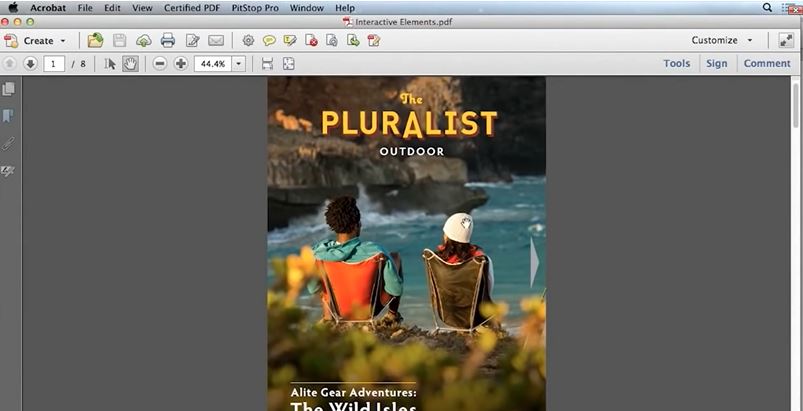
Task: Click the 'Alite Gear Adventures:' headline
Action: pos(353,393)
